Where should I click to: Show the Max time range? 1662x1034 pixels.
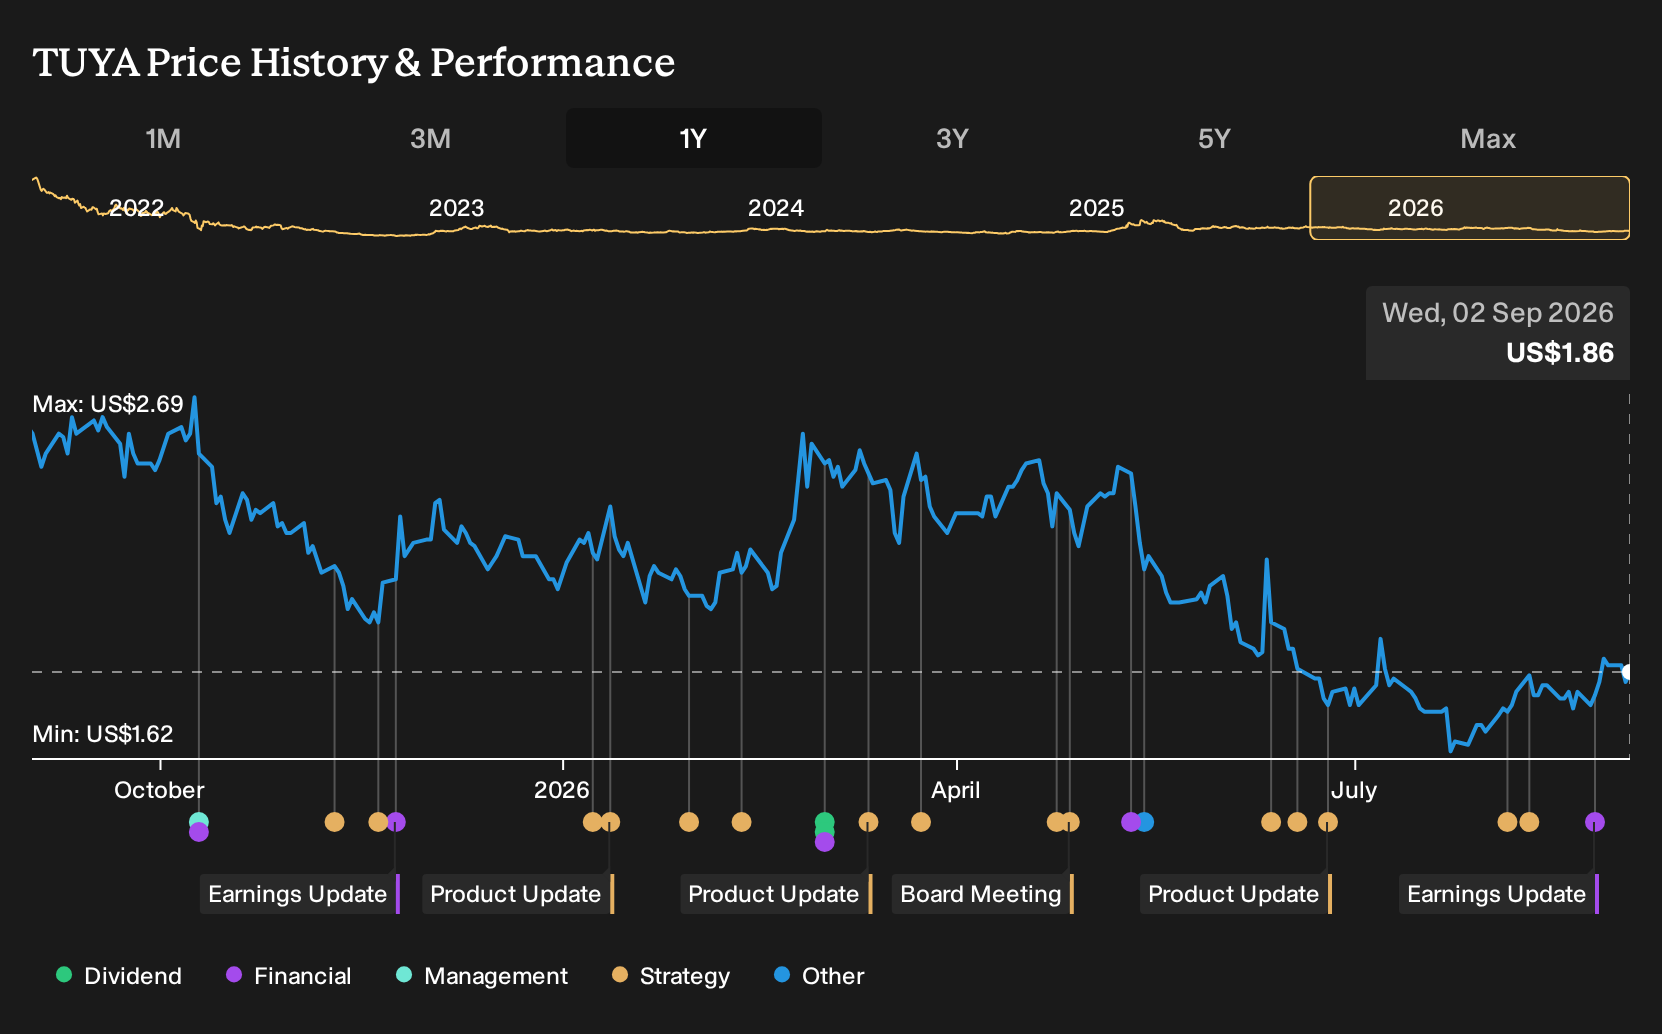(x=1488, y=138)
